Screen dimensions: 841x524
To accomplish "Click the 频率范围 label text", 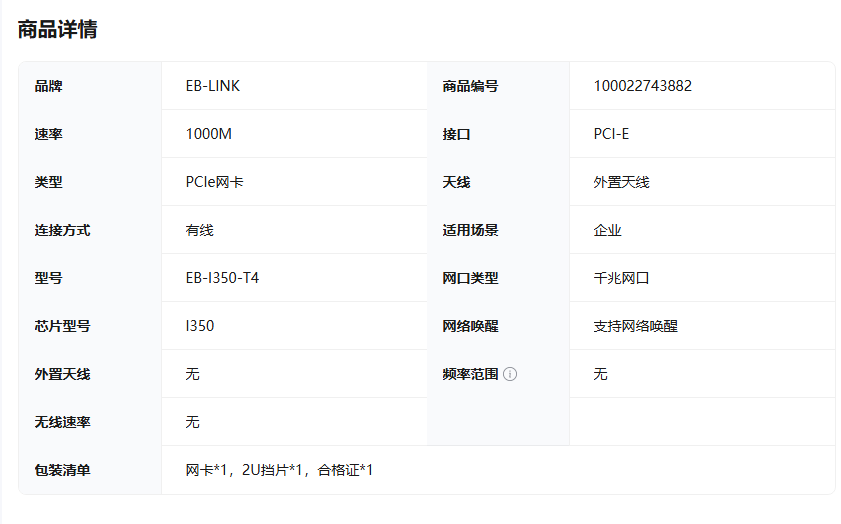I will [x=470, y=374].
